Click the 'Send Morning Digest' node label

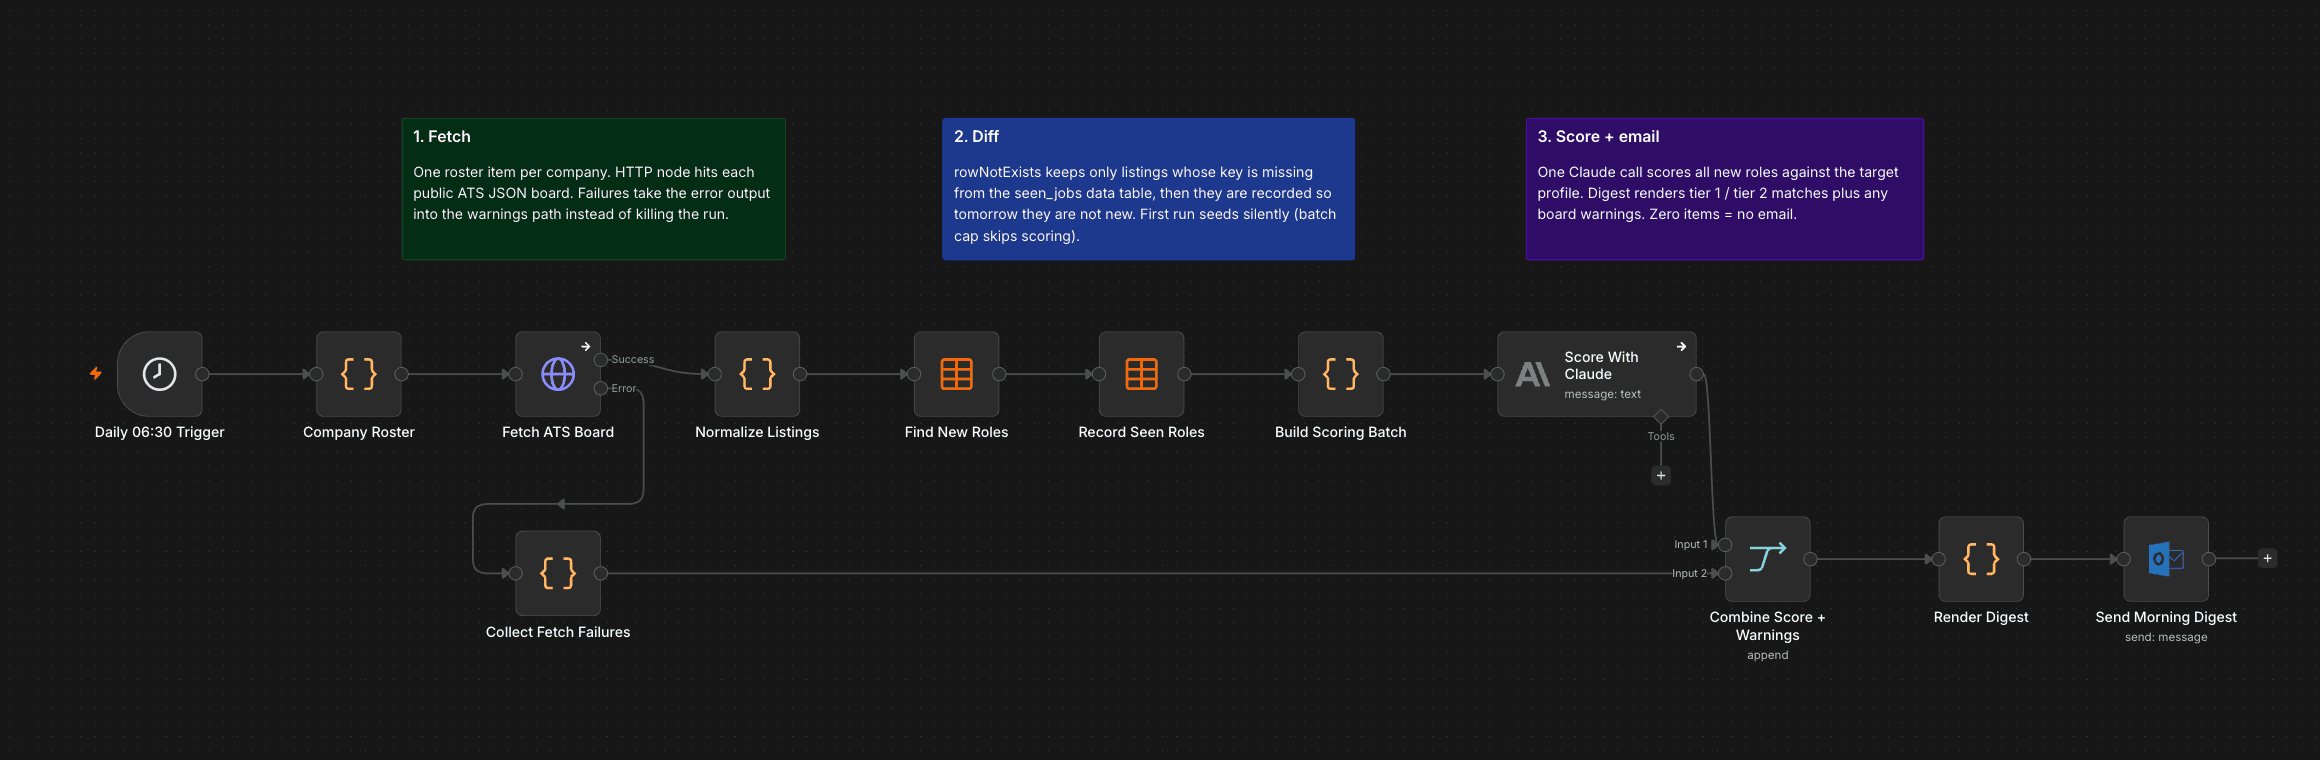point(2166,617)
